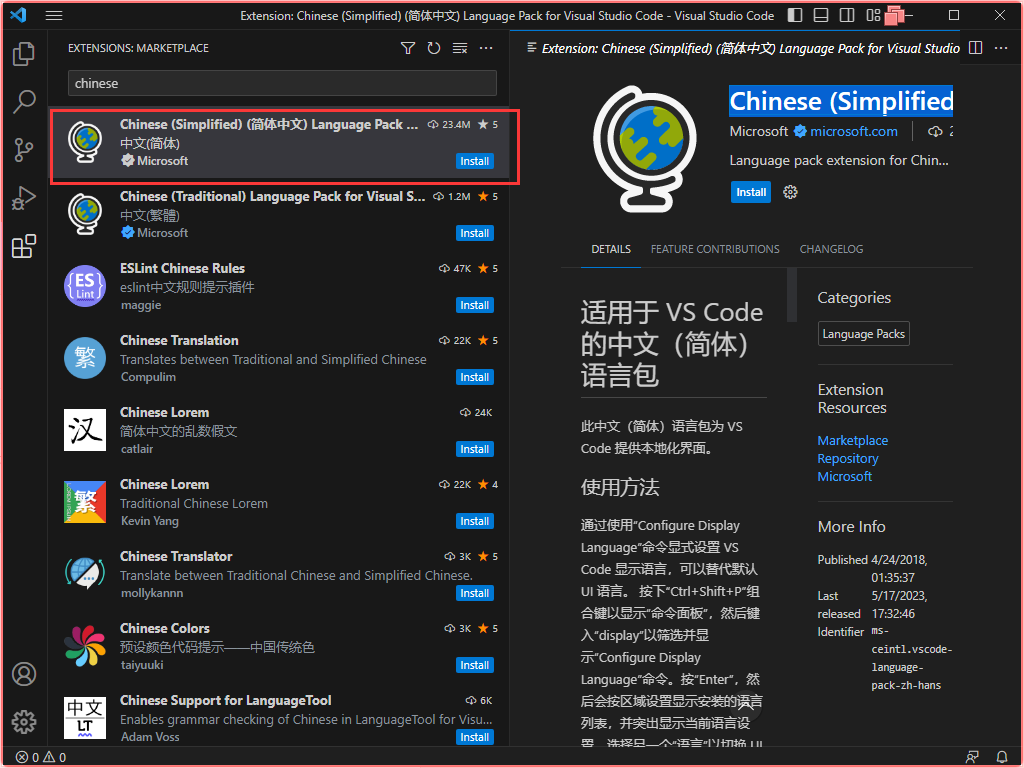The height and width of the screenshot is (768, 1024).
Task: Open Views and More Actions in Extensions header
Action: point(486,48)
